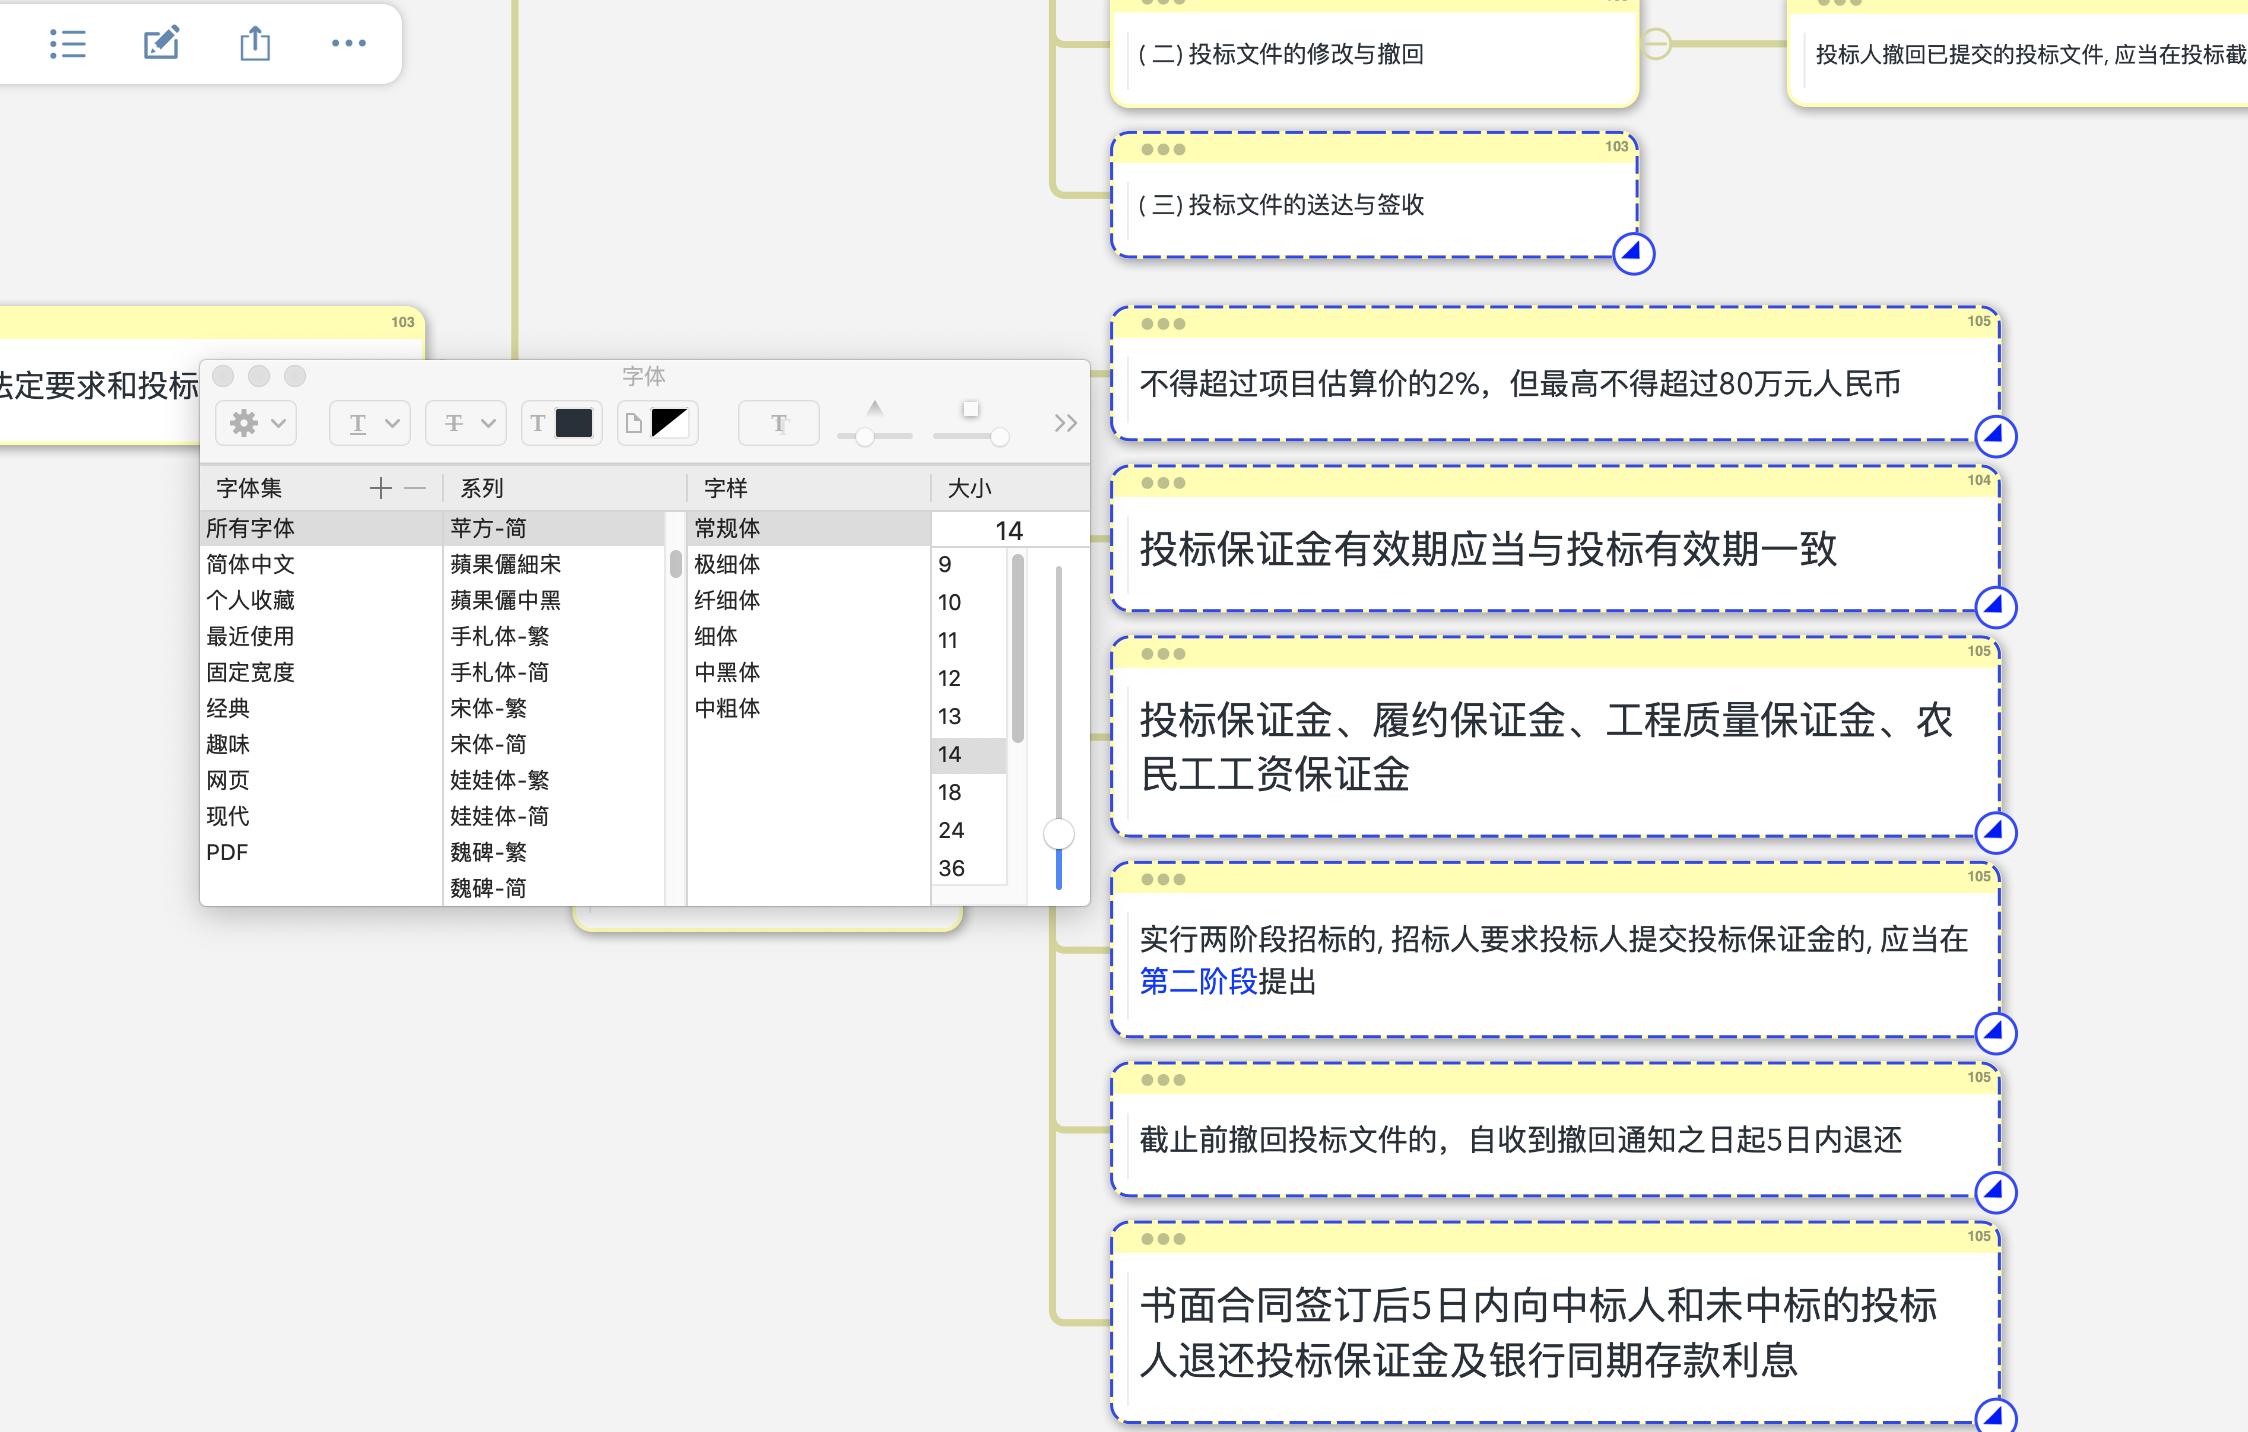The height and width of the screenshot is (1432, 2248).
Task: Collapse branch circle beside 投标文件的修改与撤回
Action: pyautogui.click(x=1656, y=44)
